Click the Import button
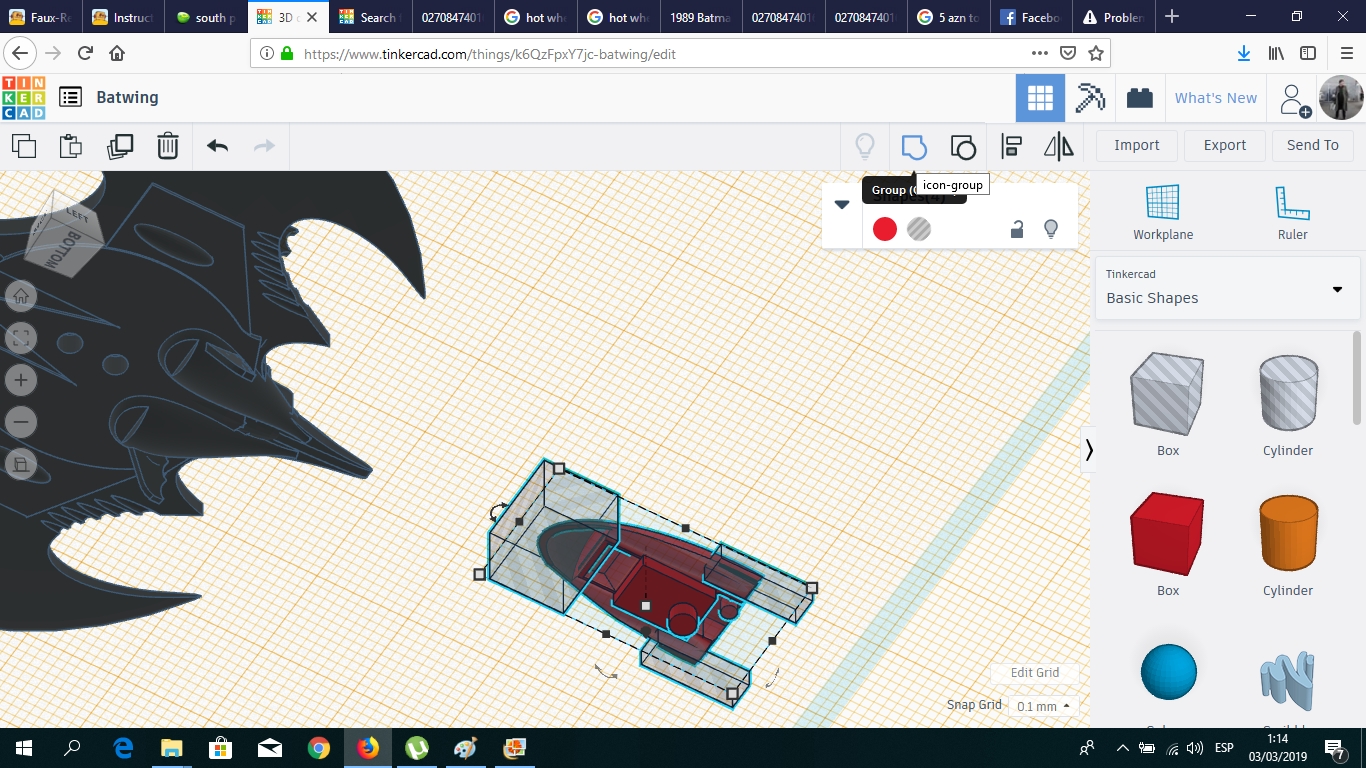The image size is (1366, 768). coord(1137,146)
